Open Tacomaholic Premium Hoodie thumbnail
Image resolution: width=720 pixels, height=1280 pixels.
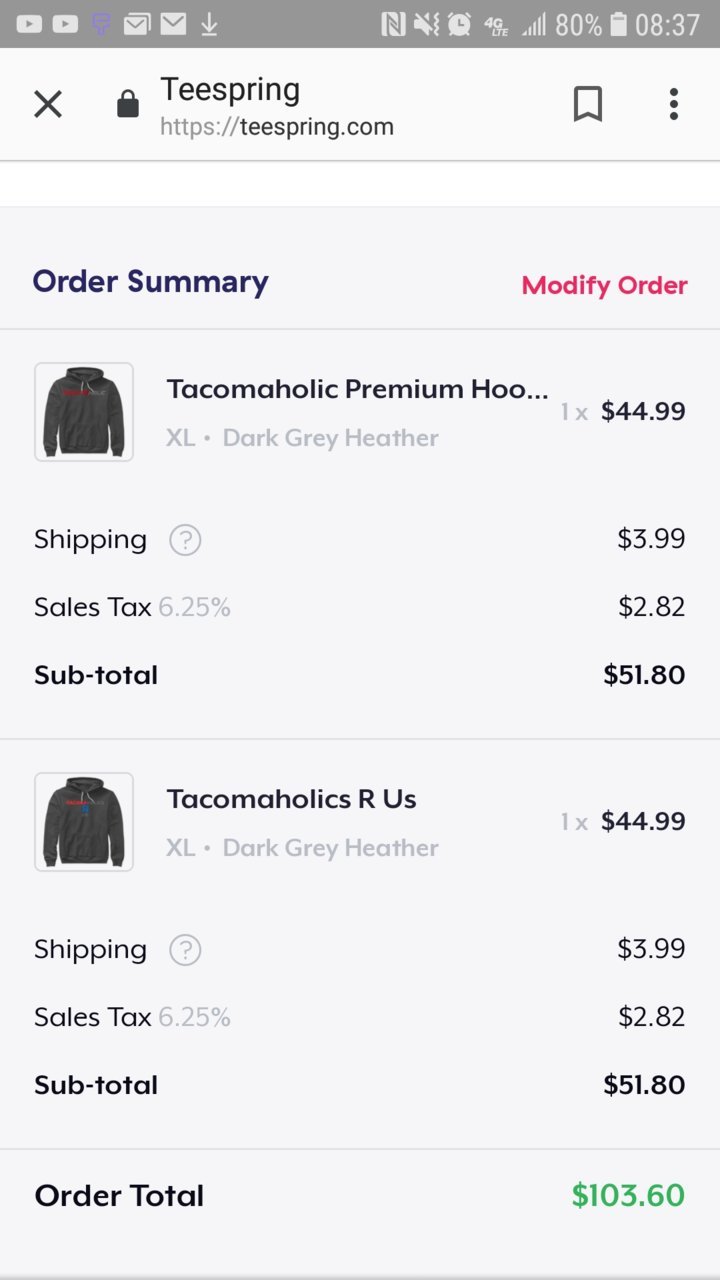(84, 412)
